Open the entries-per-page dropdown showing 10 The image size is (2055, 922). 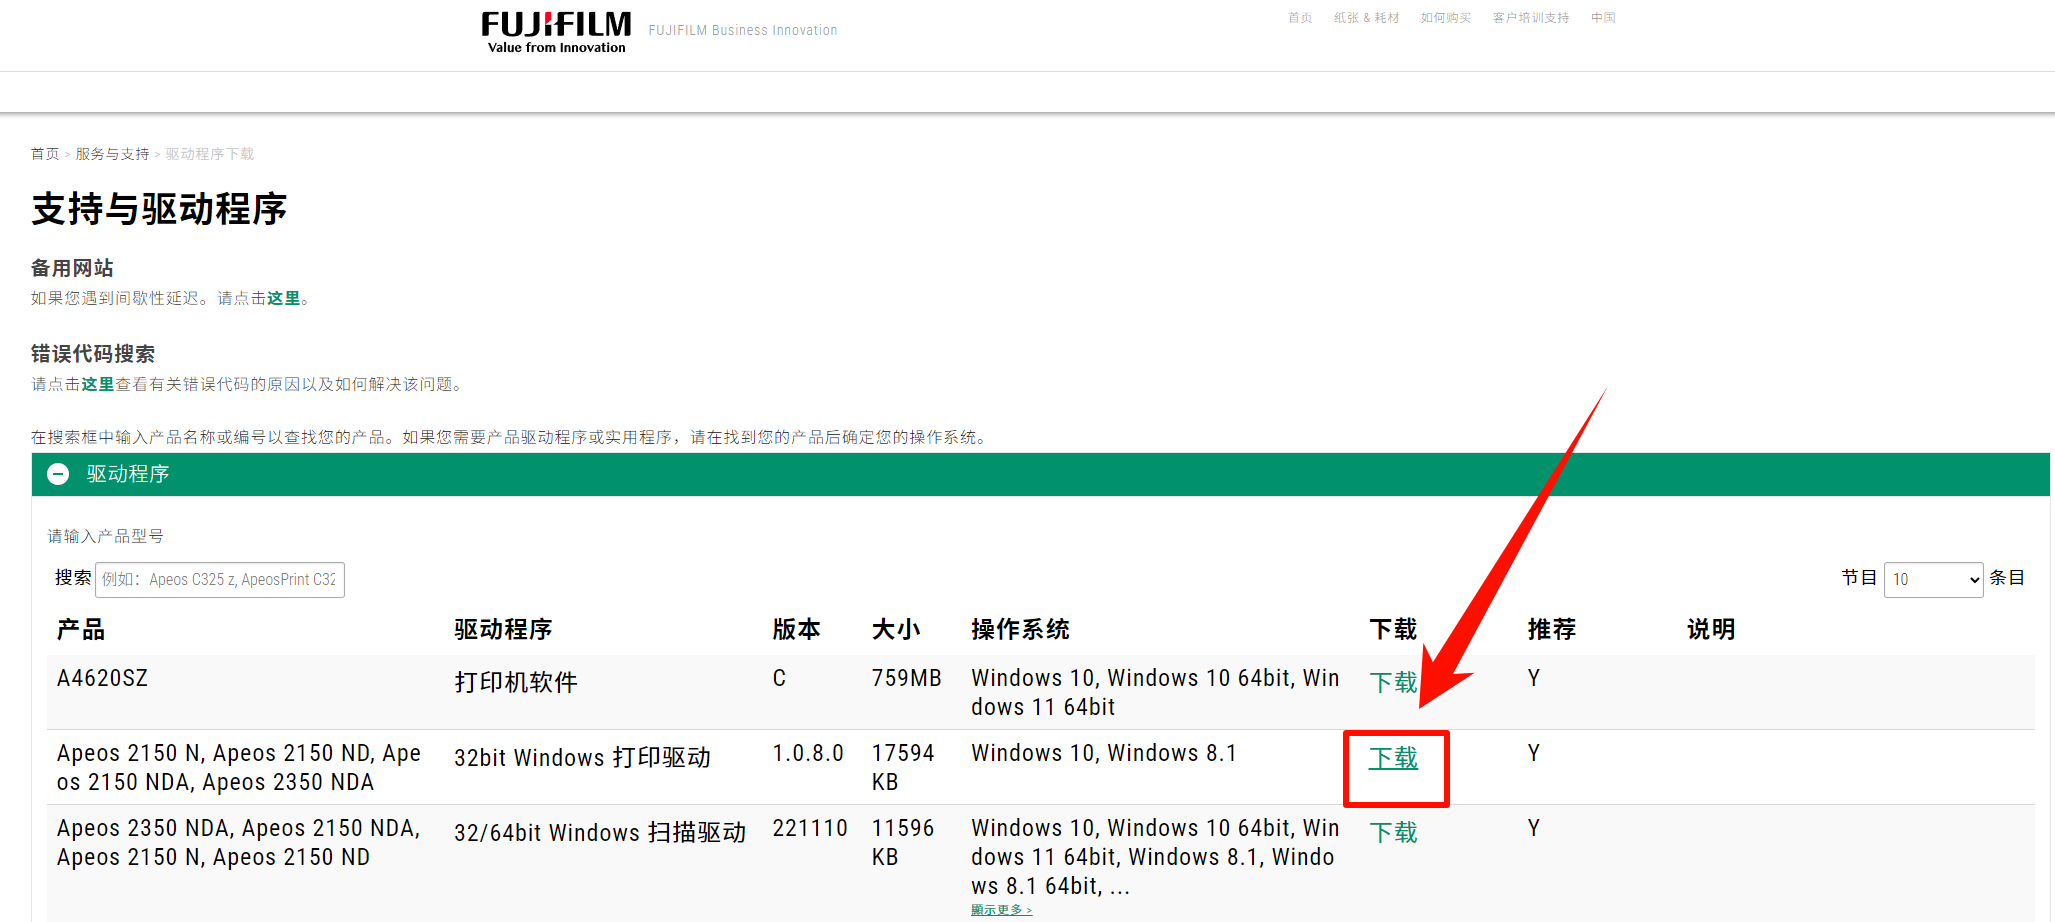1932,579
